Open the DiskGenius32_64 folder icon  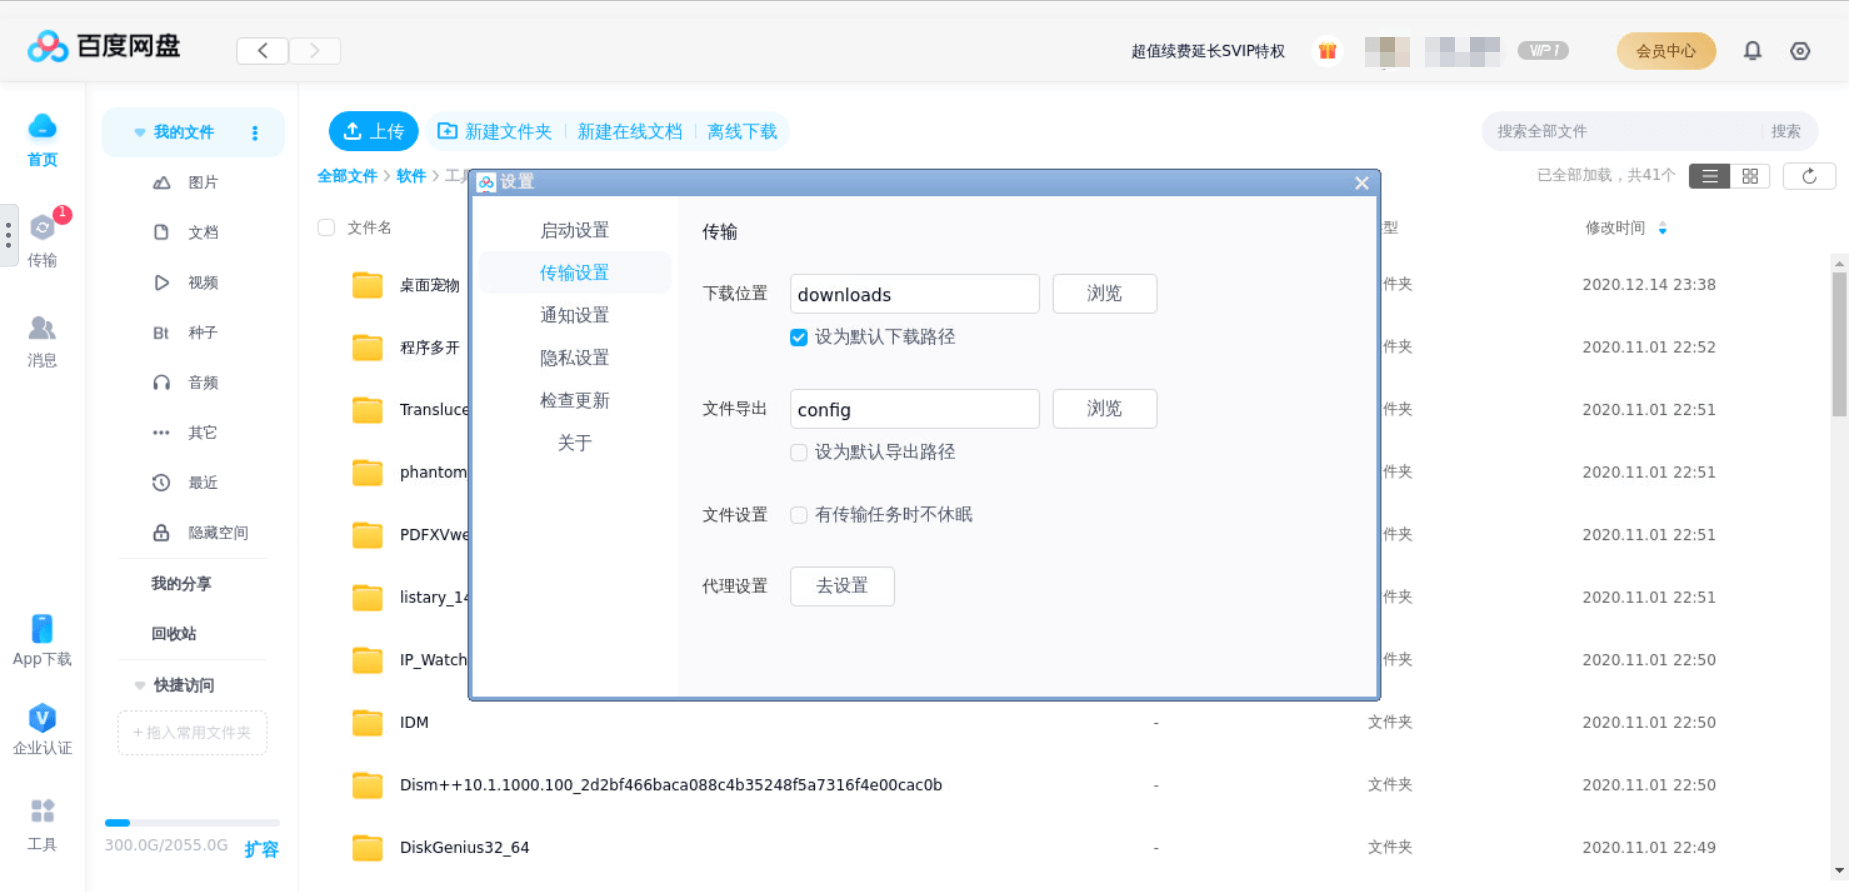tap(367, 847)
